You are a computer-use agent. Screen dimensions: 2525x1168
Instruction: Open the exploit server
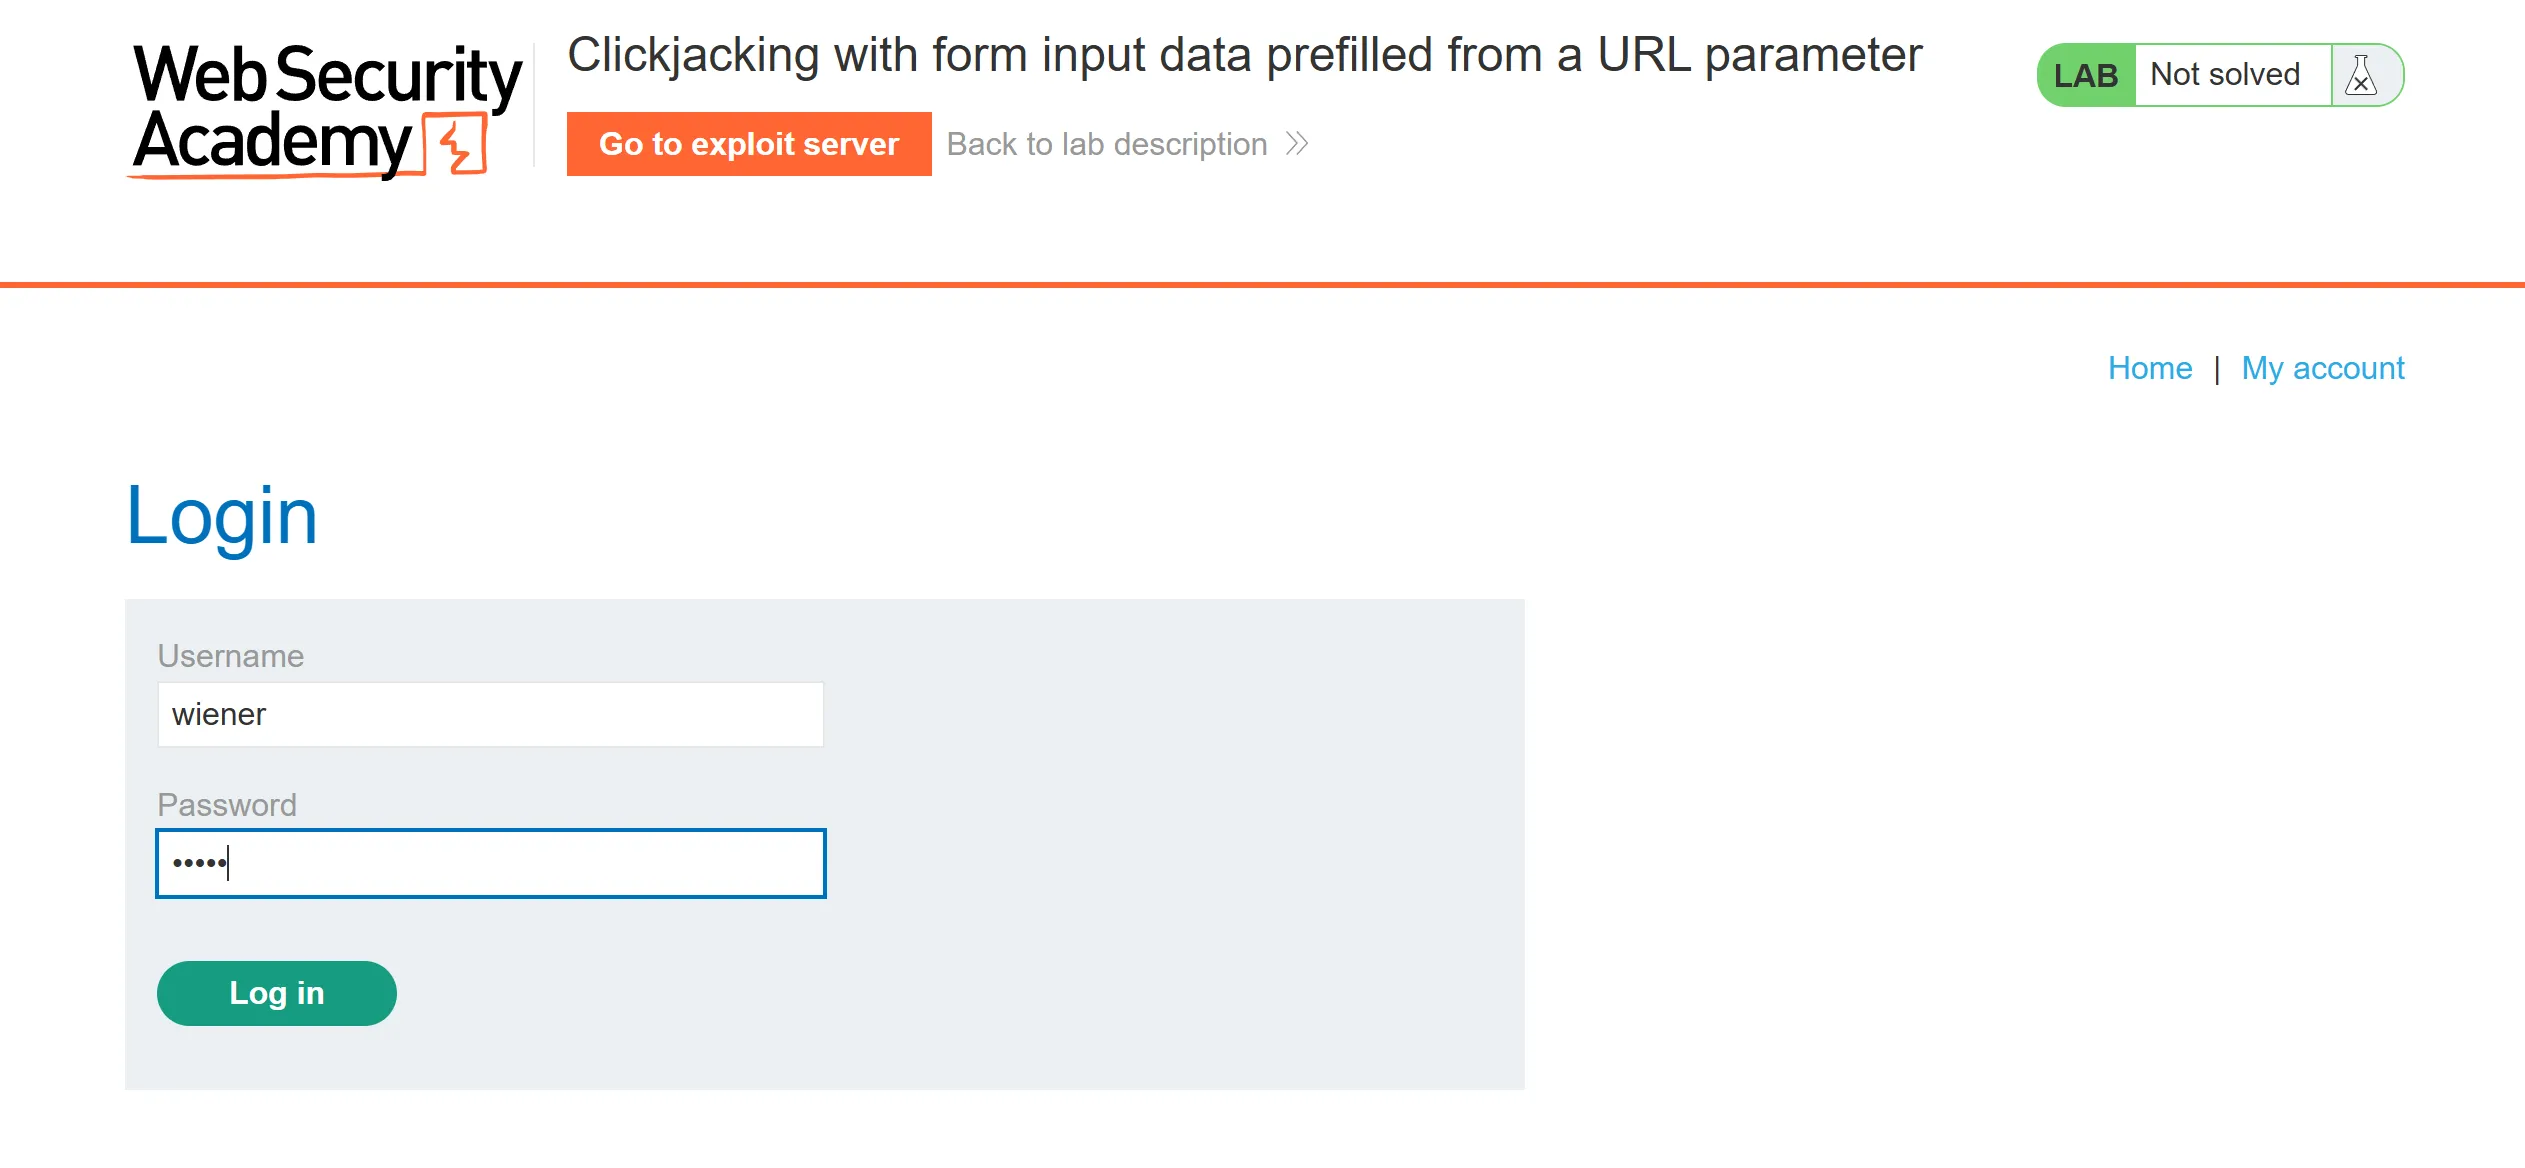pos(749,144)
